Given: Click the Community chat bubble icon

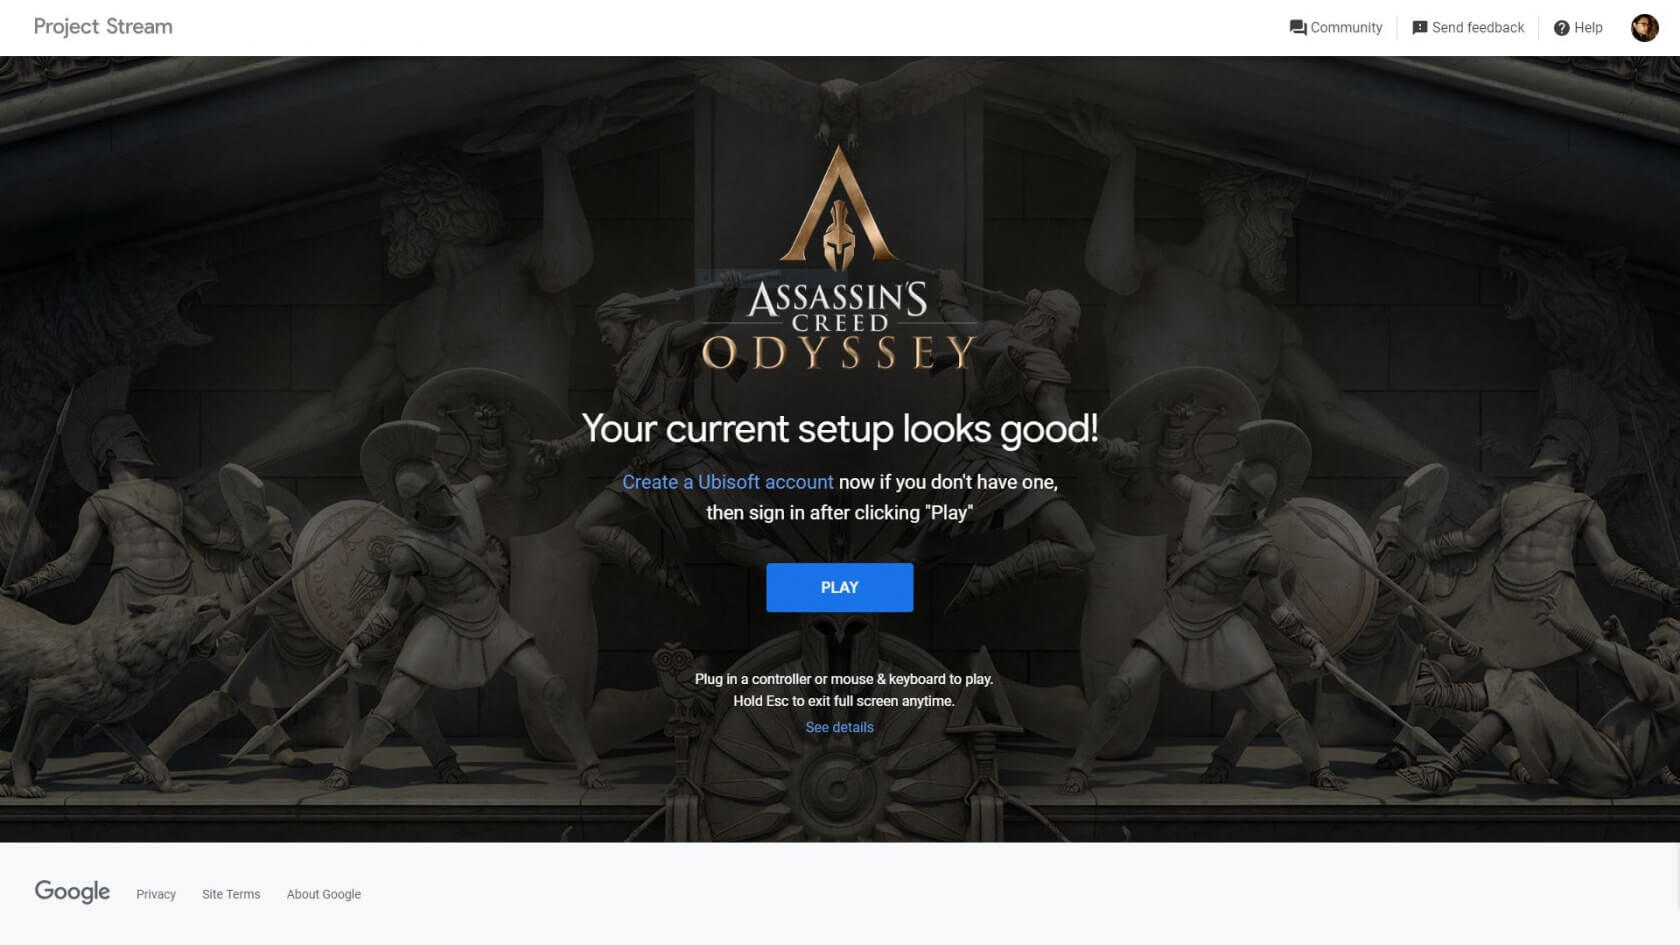Looking at the screenshot, I should click(1298, 28).
